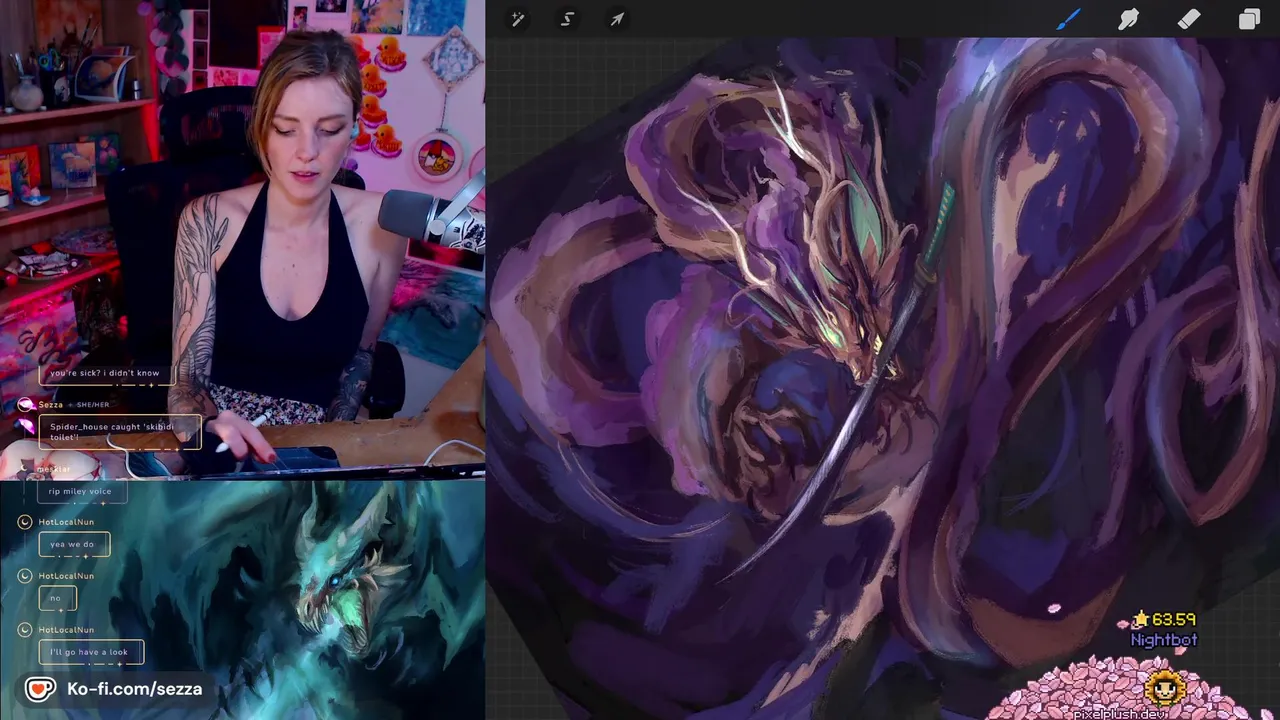1280x720 pixels.
Task: Click the 63.59 star score
Action: coord(1164,619)
